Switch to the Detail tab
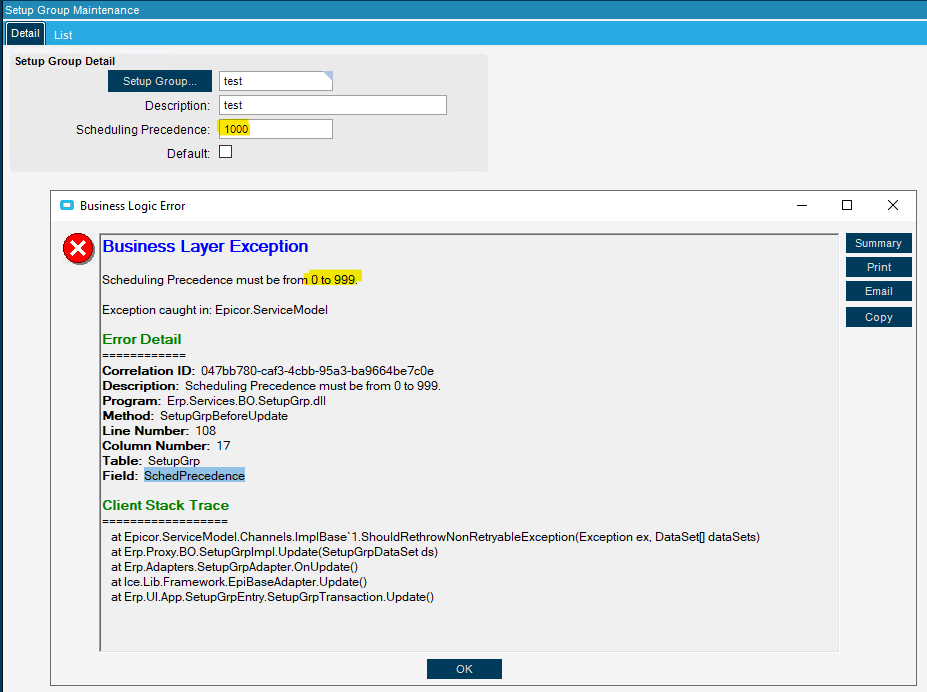Image resolution: width=927 pixels, height=692 pixels. (25, 34)
